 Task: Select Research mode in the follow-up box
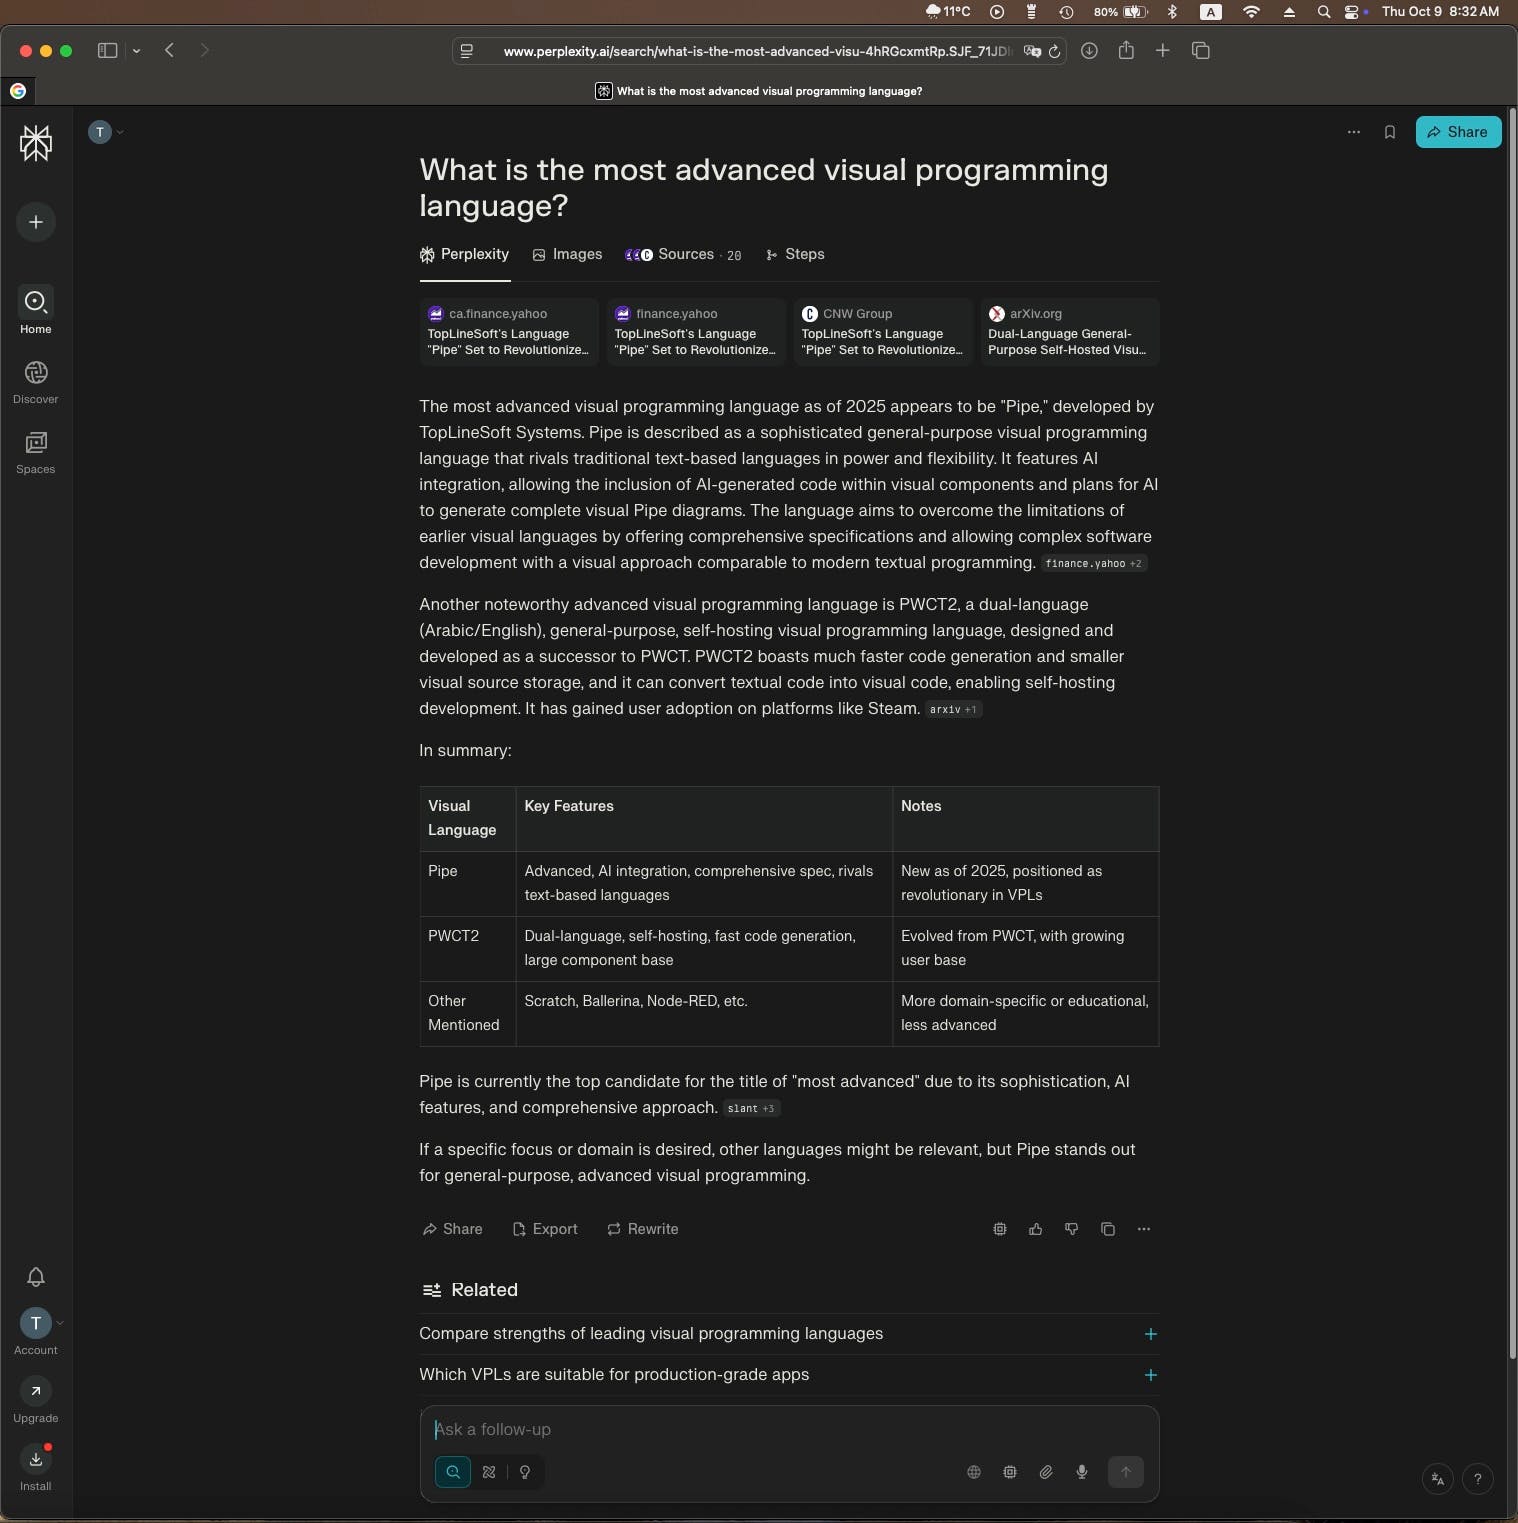489,1472
